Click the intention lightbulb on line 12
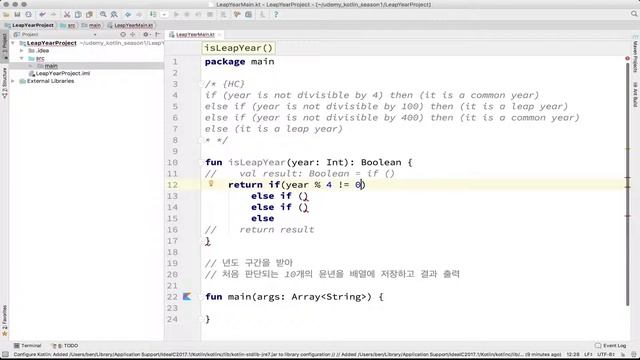Image resolution: width=640 pixels, height=360 pixels. tap(211, 184)
